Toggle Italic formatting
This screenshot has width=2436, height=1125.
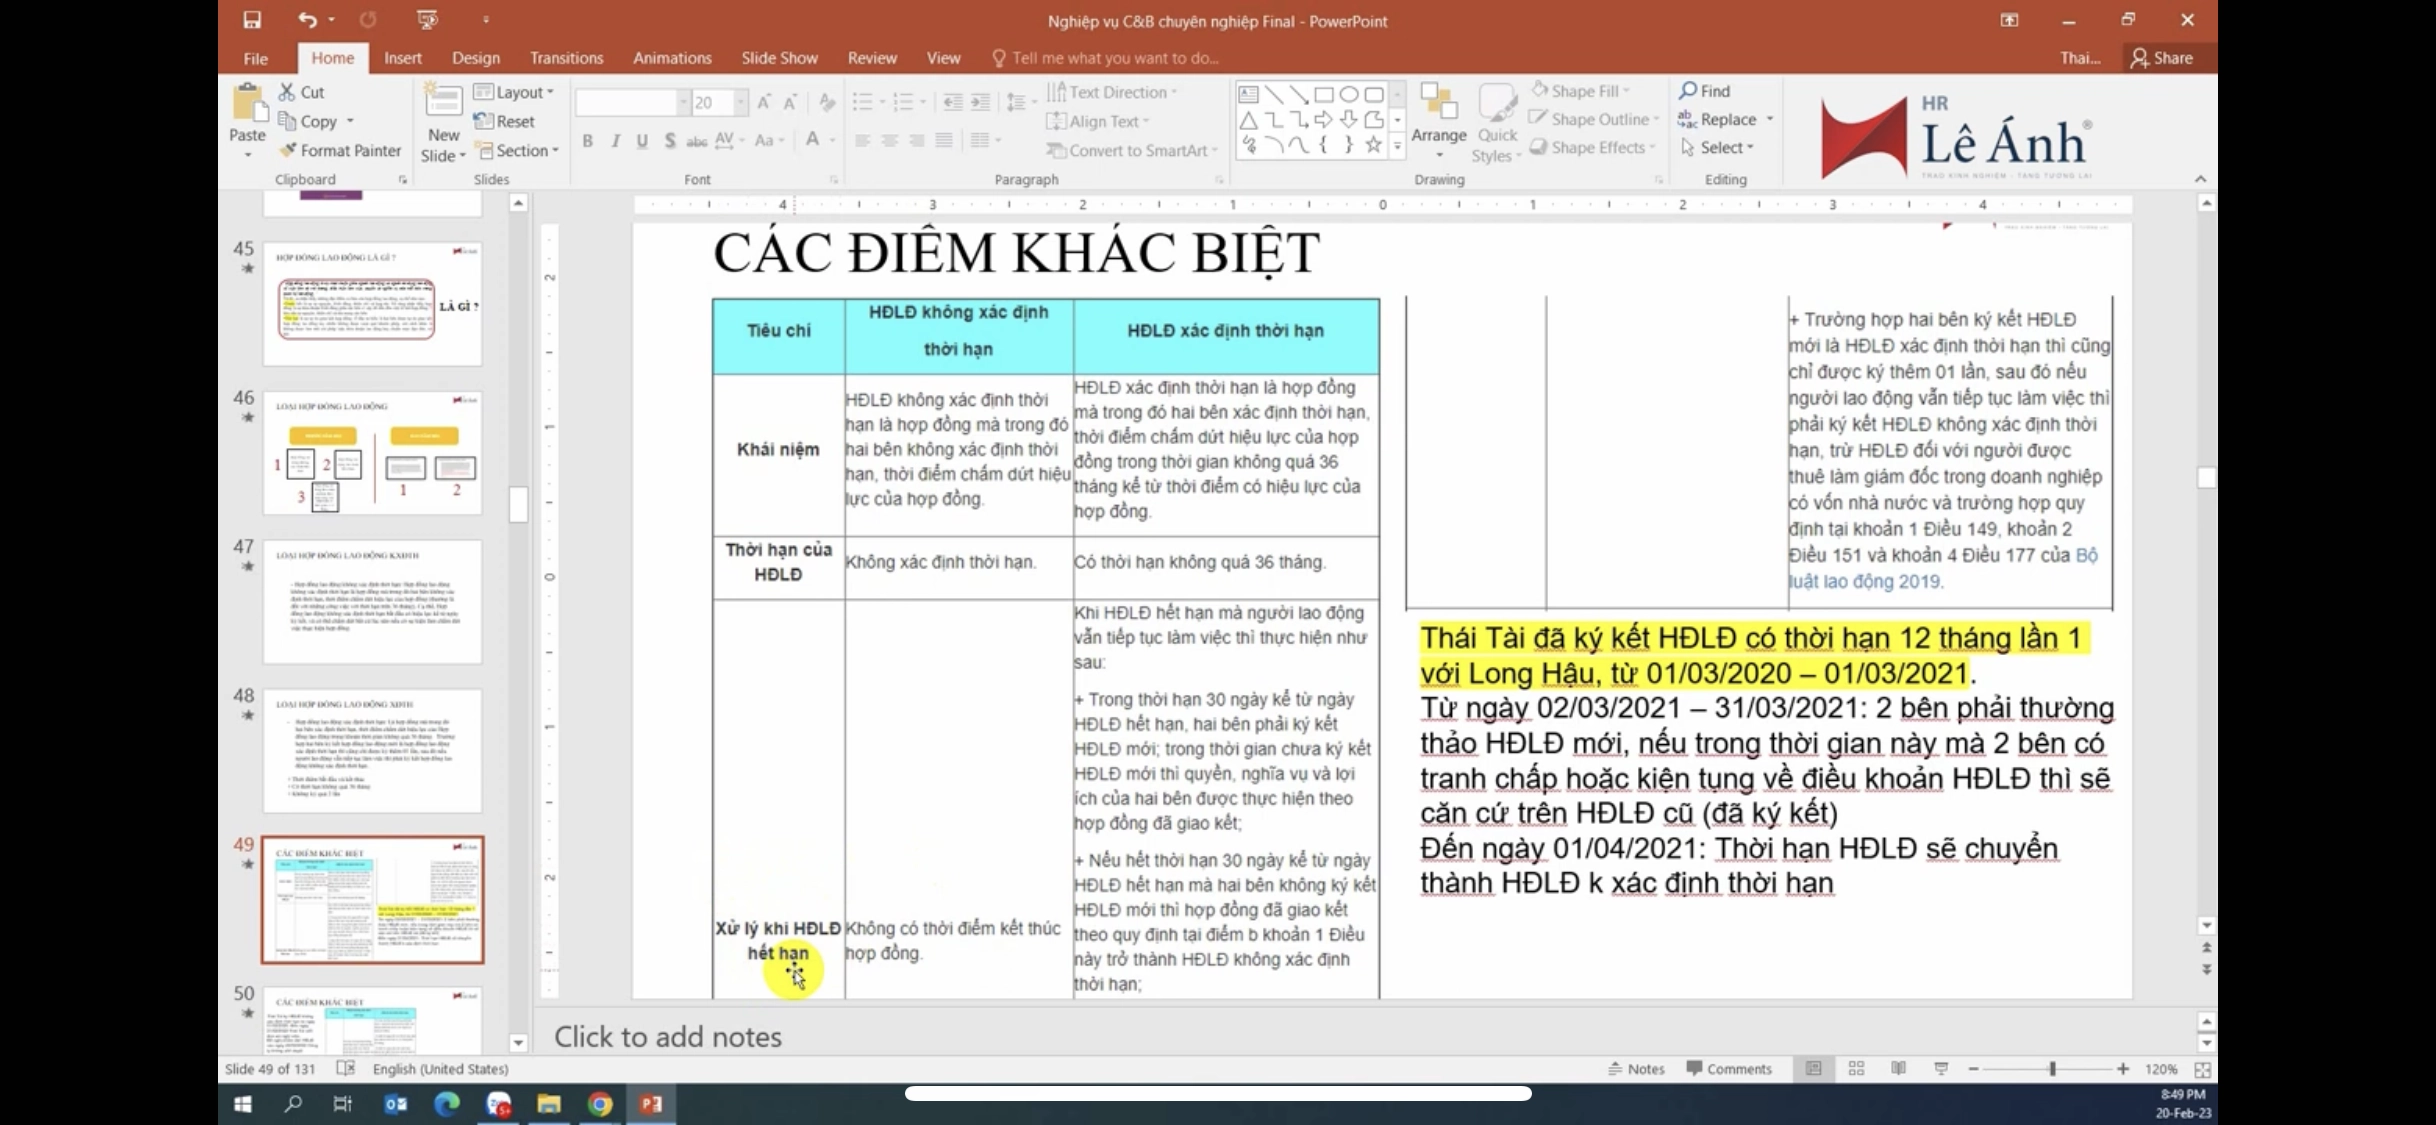point(615,141)
